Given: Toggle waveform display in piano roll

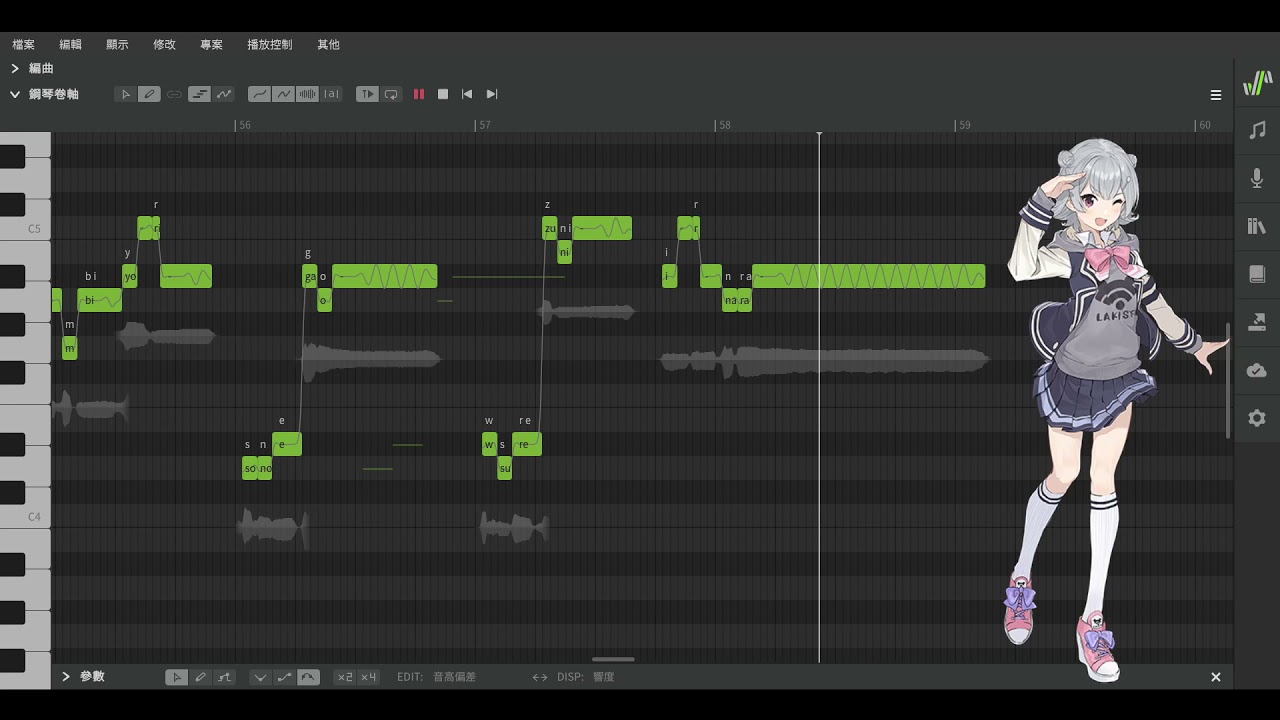Looking at the screenshot, I should [x=307, y=94].
